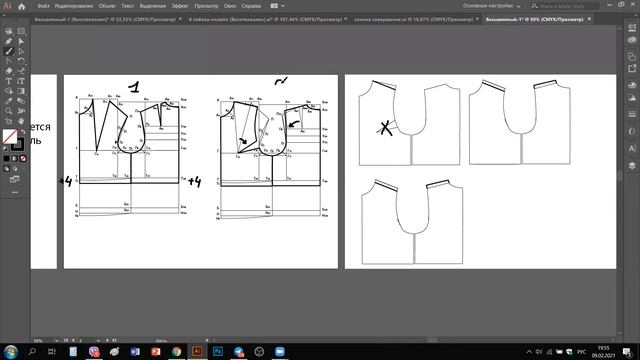Open Word from the taskbar
Viewport: 640px width, 360px height.
(x=135, y=351)
